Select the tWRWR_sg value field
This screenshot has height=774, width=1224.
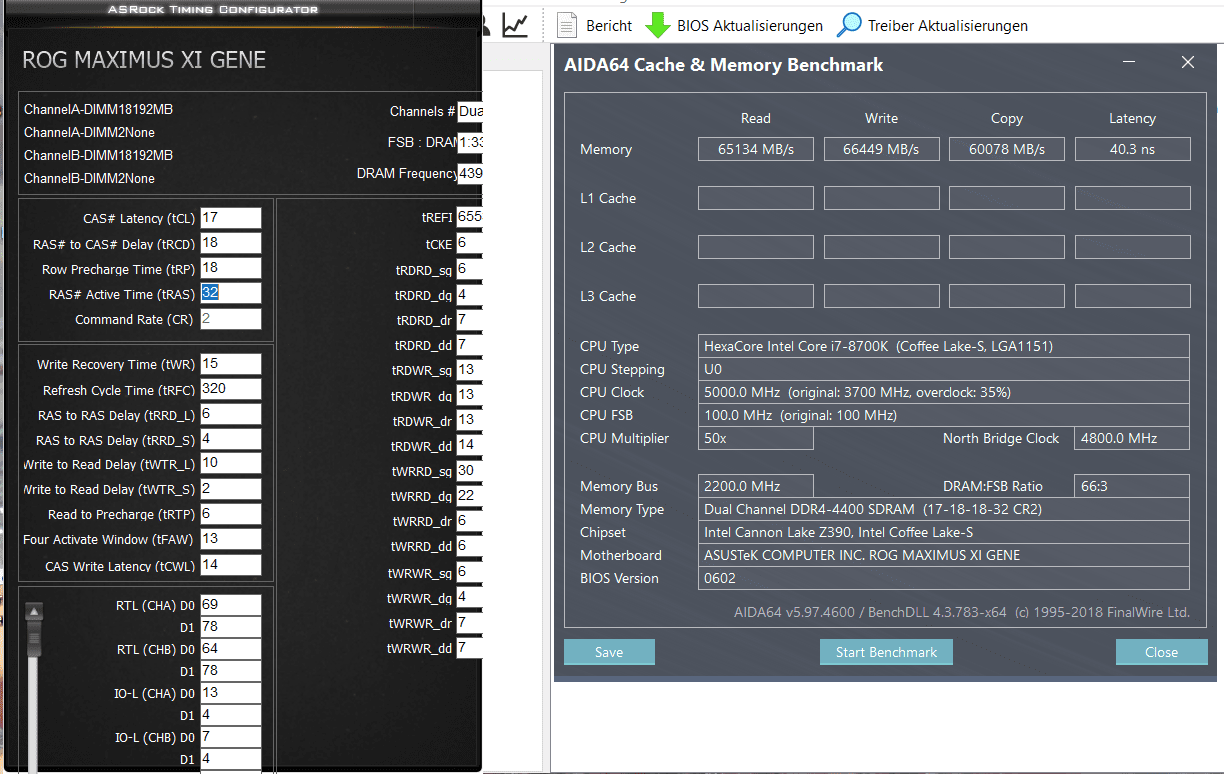pos(469,572)
